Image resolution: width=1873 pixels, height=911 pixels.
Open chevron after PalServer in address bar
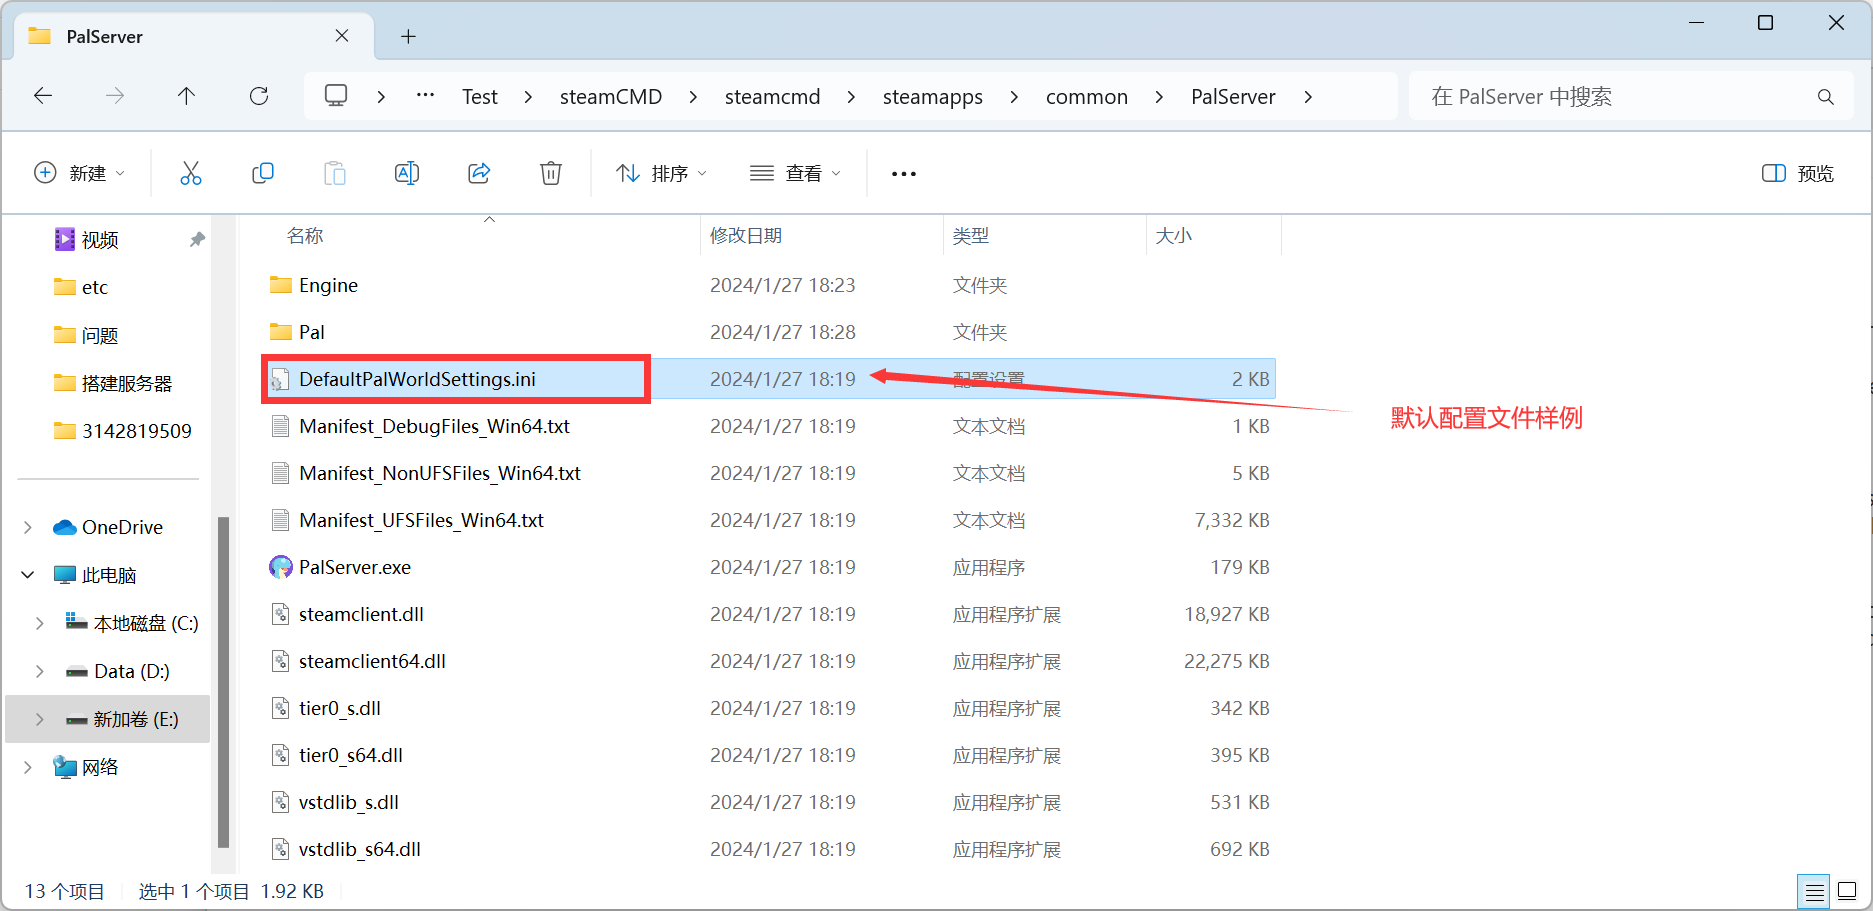[x=1308, y=97]
